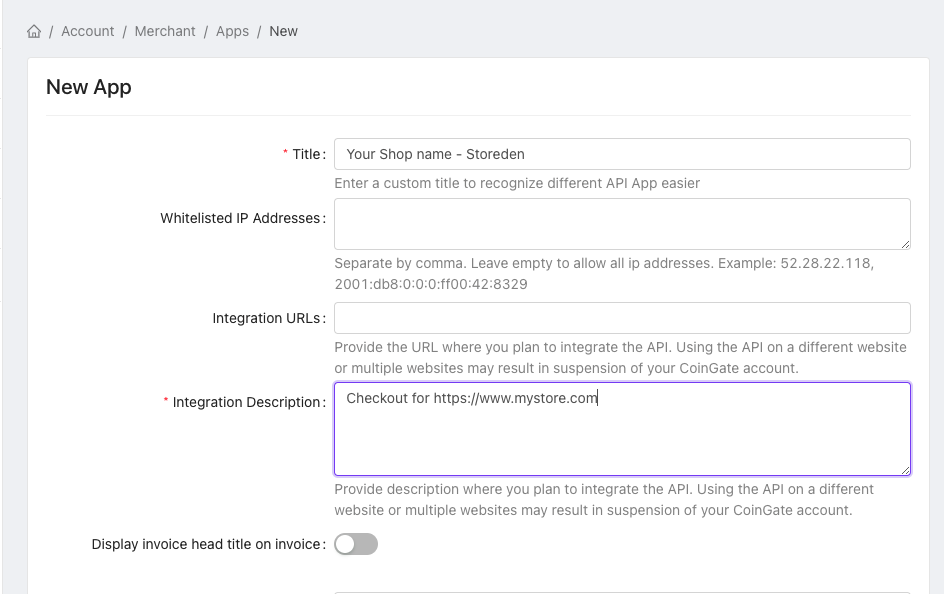Click the Whitelisted IP Addresses label
The image size is (944, 594).
240,218
